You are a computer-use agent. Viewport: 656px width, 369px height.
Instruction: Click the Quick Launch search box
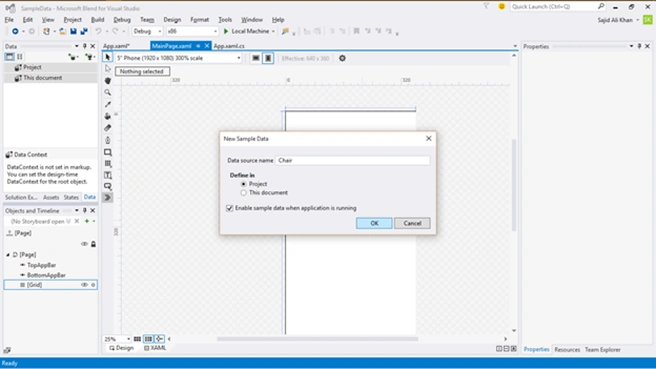[558, 6]
